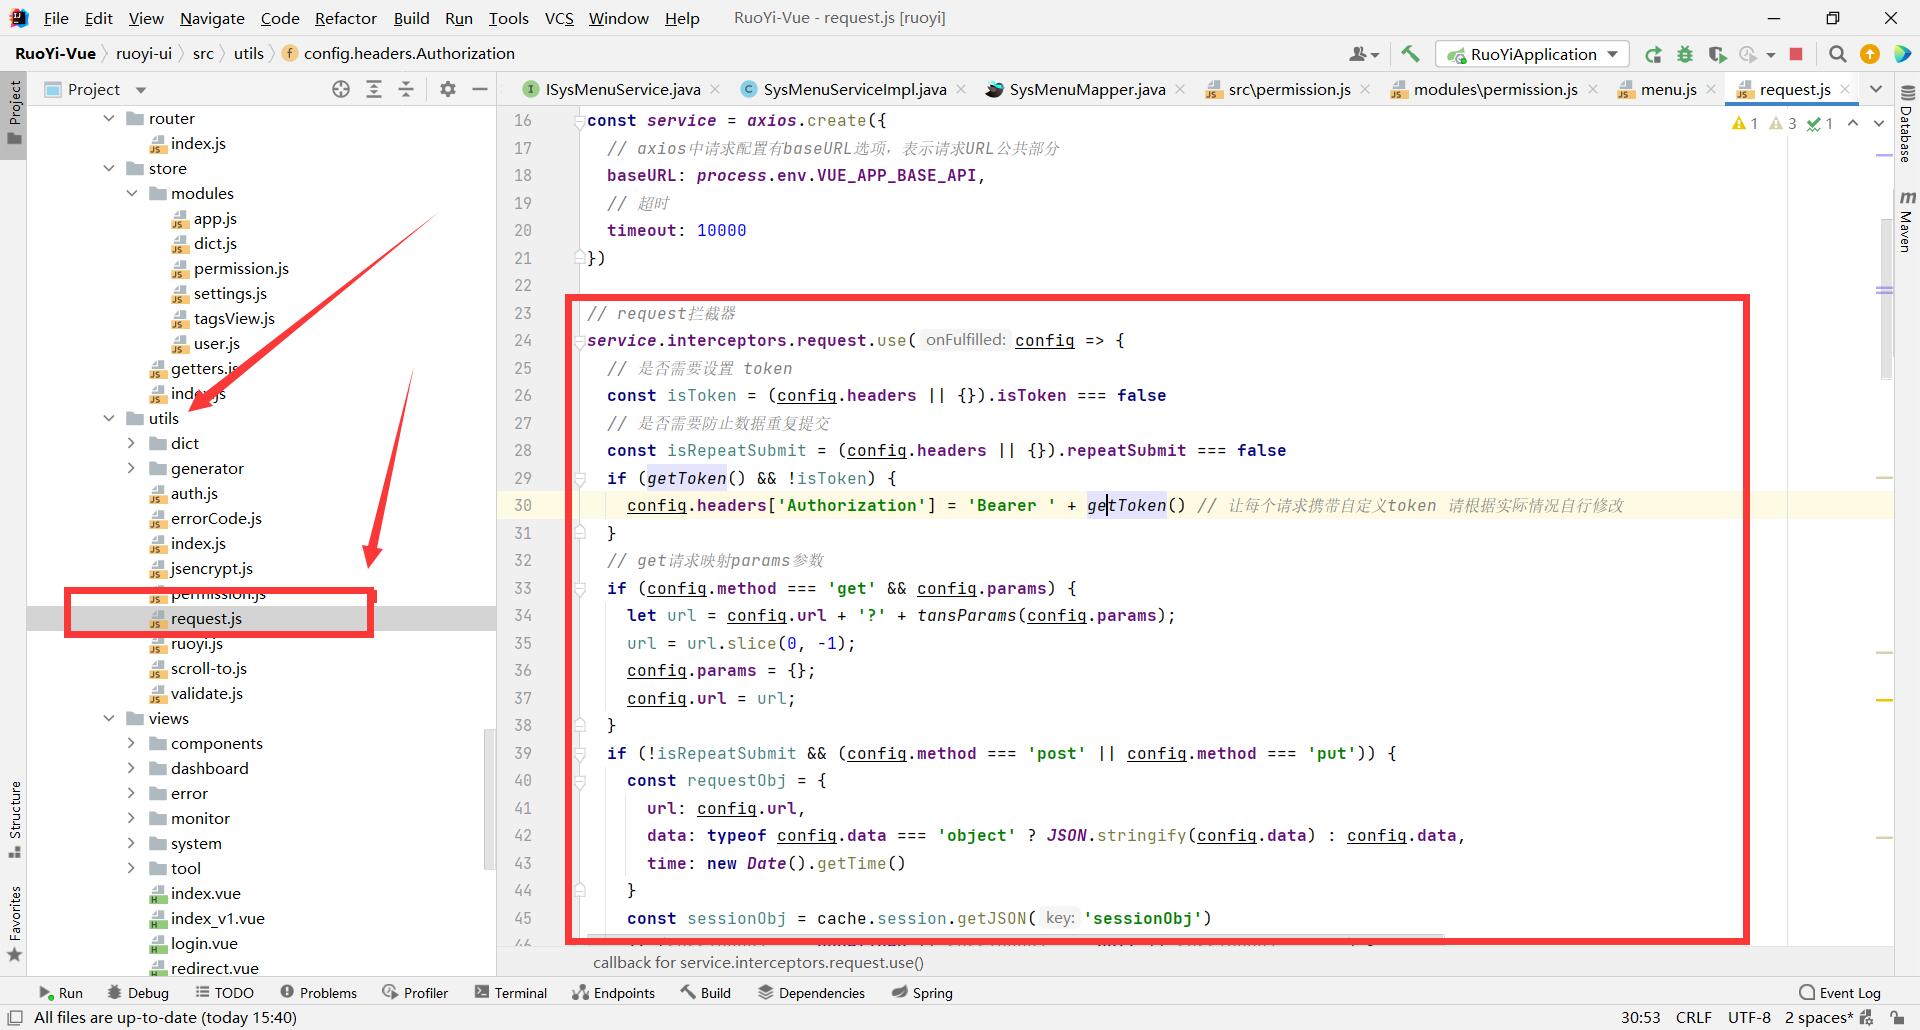Open Project panel settings gear
1920x1030 pixels.
(x=448, y=89)
